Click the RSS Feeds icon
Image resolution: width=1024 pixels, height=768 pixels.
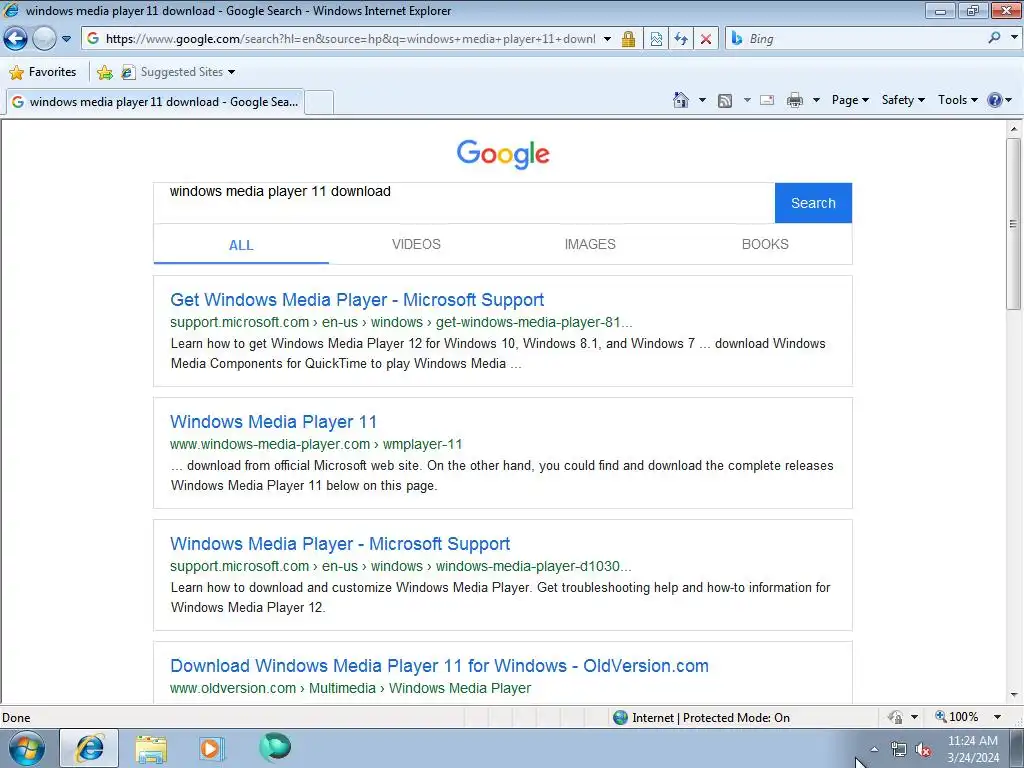coord(725,101)
